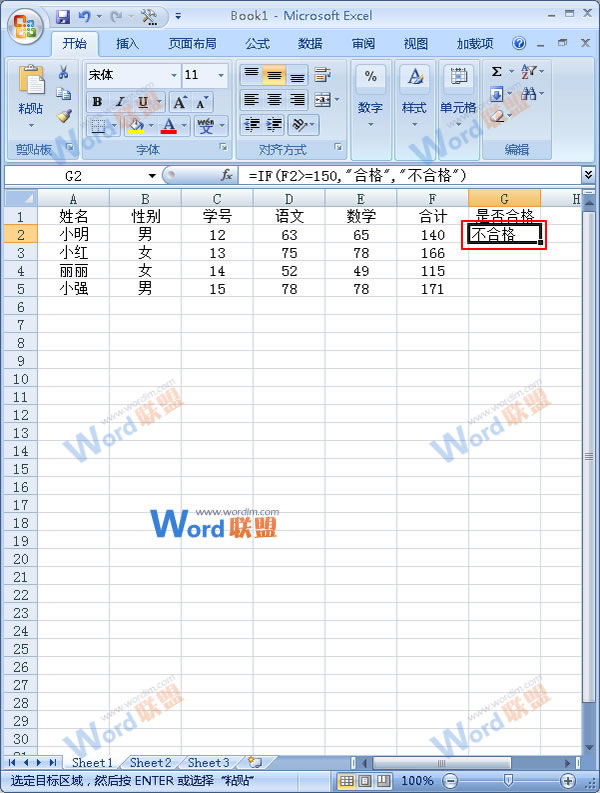Image resolution: width=600 pixels, height=793 pixels.
Task: Click the Paste clipboard icon
Action: point(31,80)
